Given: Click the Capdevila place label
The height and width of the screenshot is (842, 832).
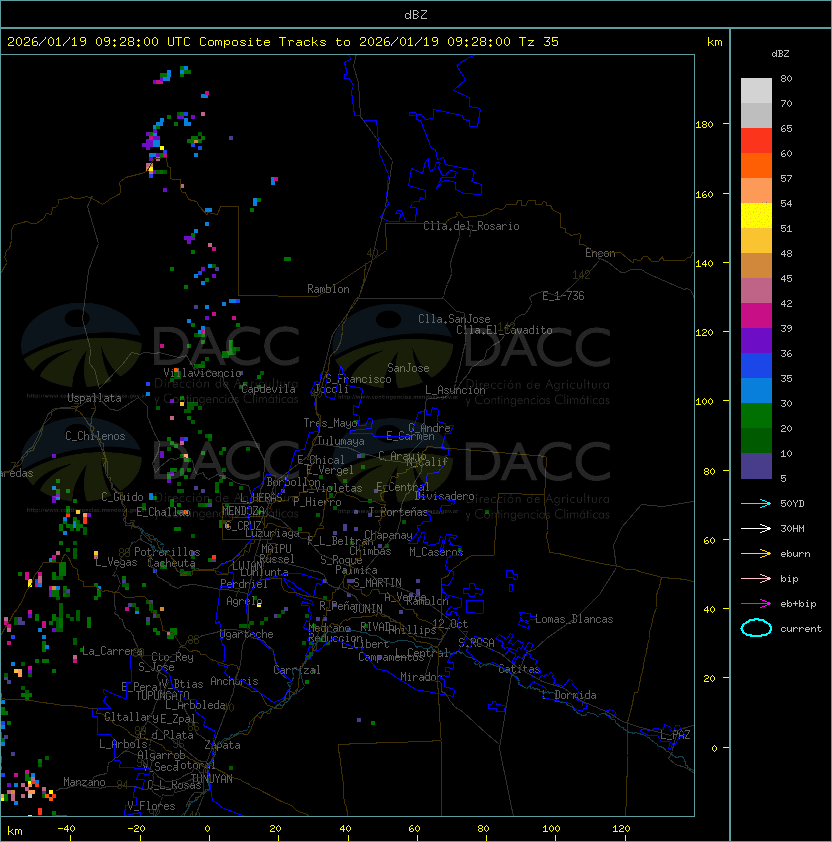Looking at the screenshot, I should pyautogui.click(x=268, y=389).
